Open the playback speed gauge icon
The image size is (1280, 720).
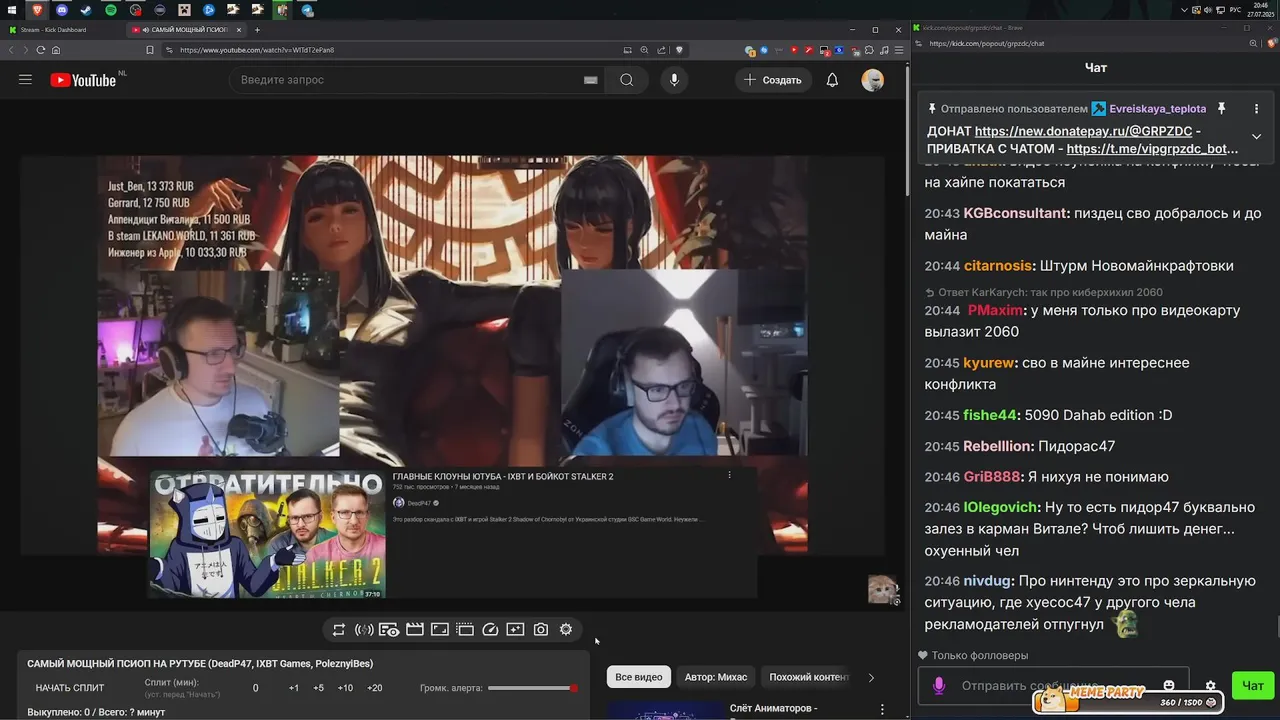point(490,630)
